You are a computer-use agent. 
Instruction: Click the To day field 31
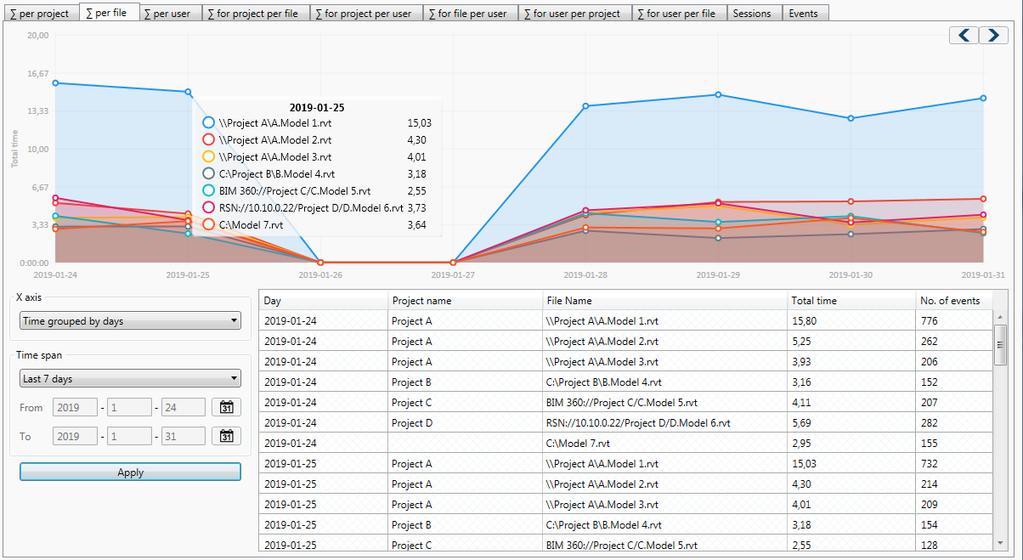click(x=183, y=436)
